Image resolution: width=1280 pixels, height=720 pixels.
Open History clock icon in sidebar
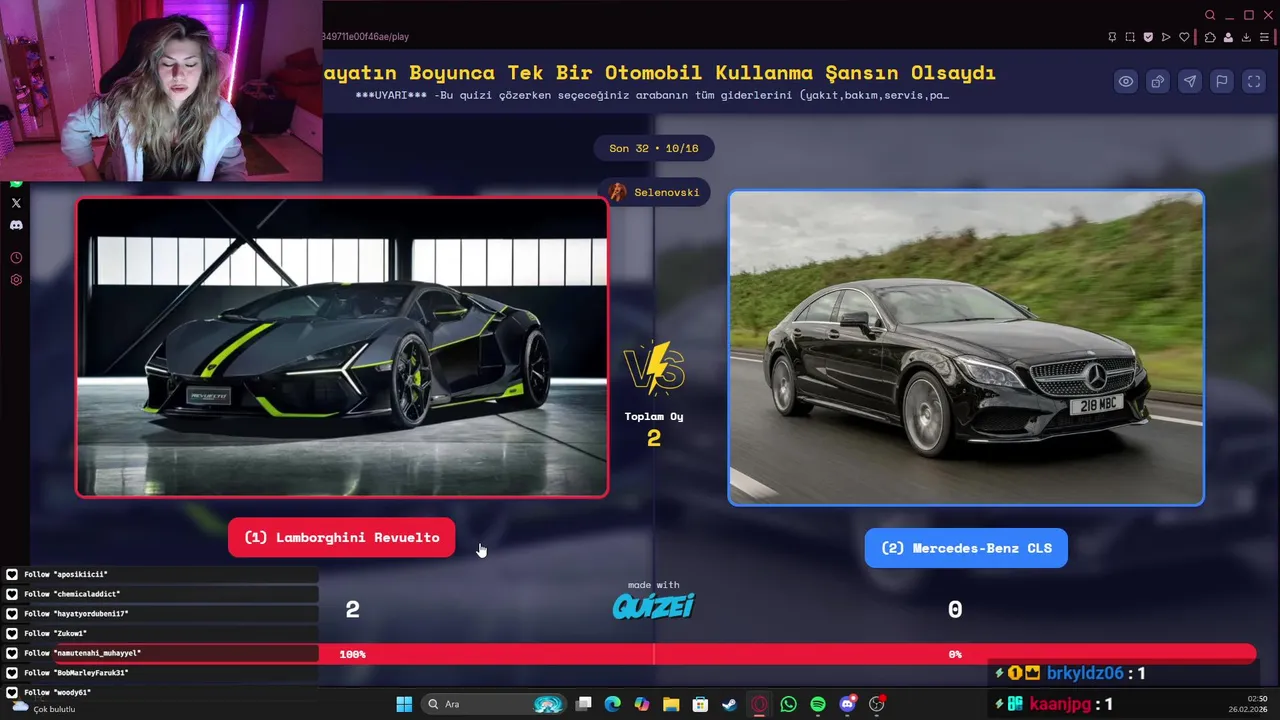coord(16,258)
